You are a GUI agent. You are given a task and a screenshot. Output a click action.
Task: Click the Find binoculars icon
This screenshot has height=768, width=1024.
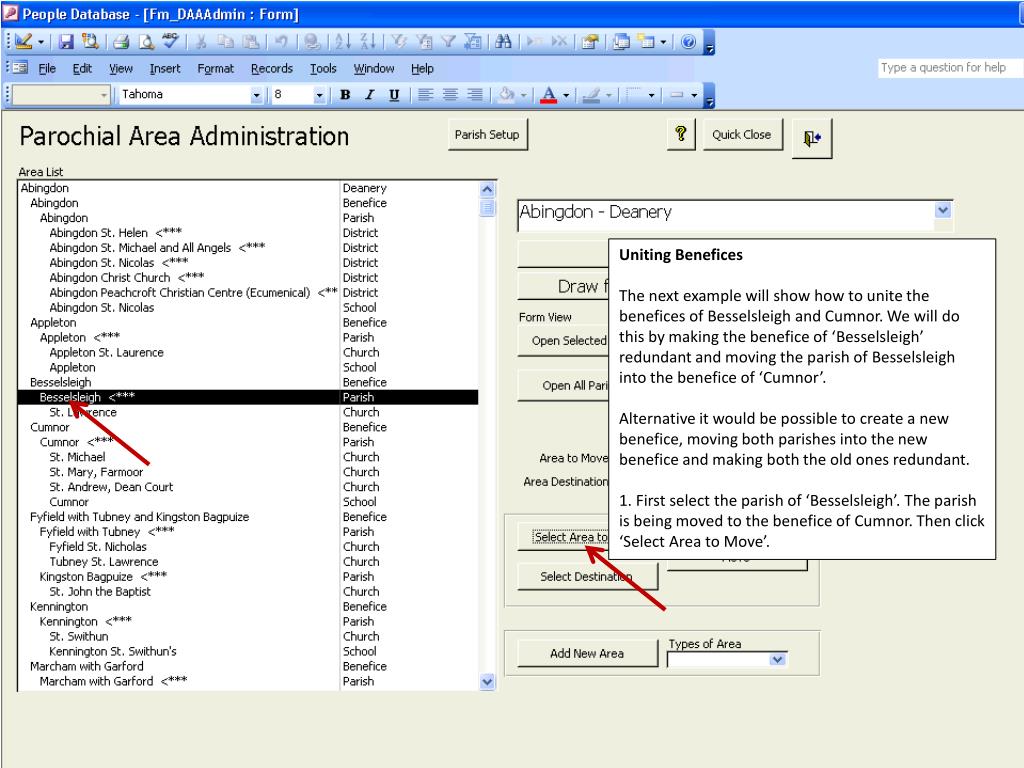pos(503,42)
